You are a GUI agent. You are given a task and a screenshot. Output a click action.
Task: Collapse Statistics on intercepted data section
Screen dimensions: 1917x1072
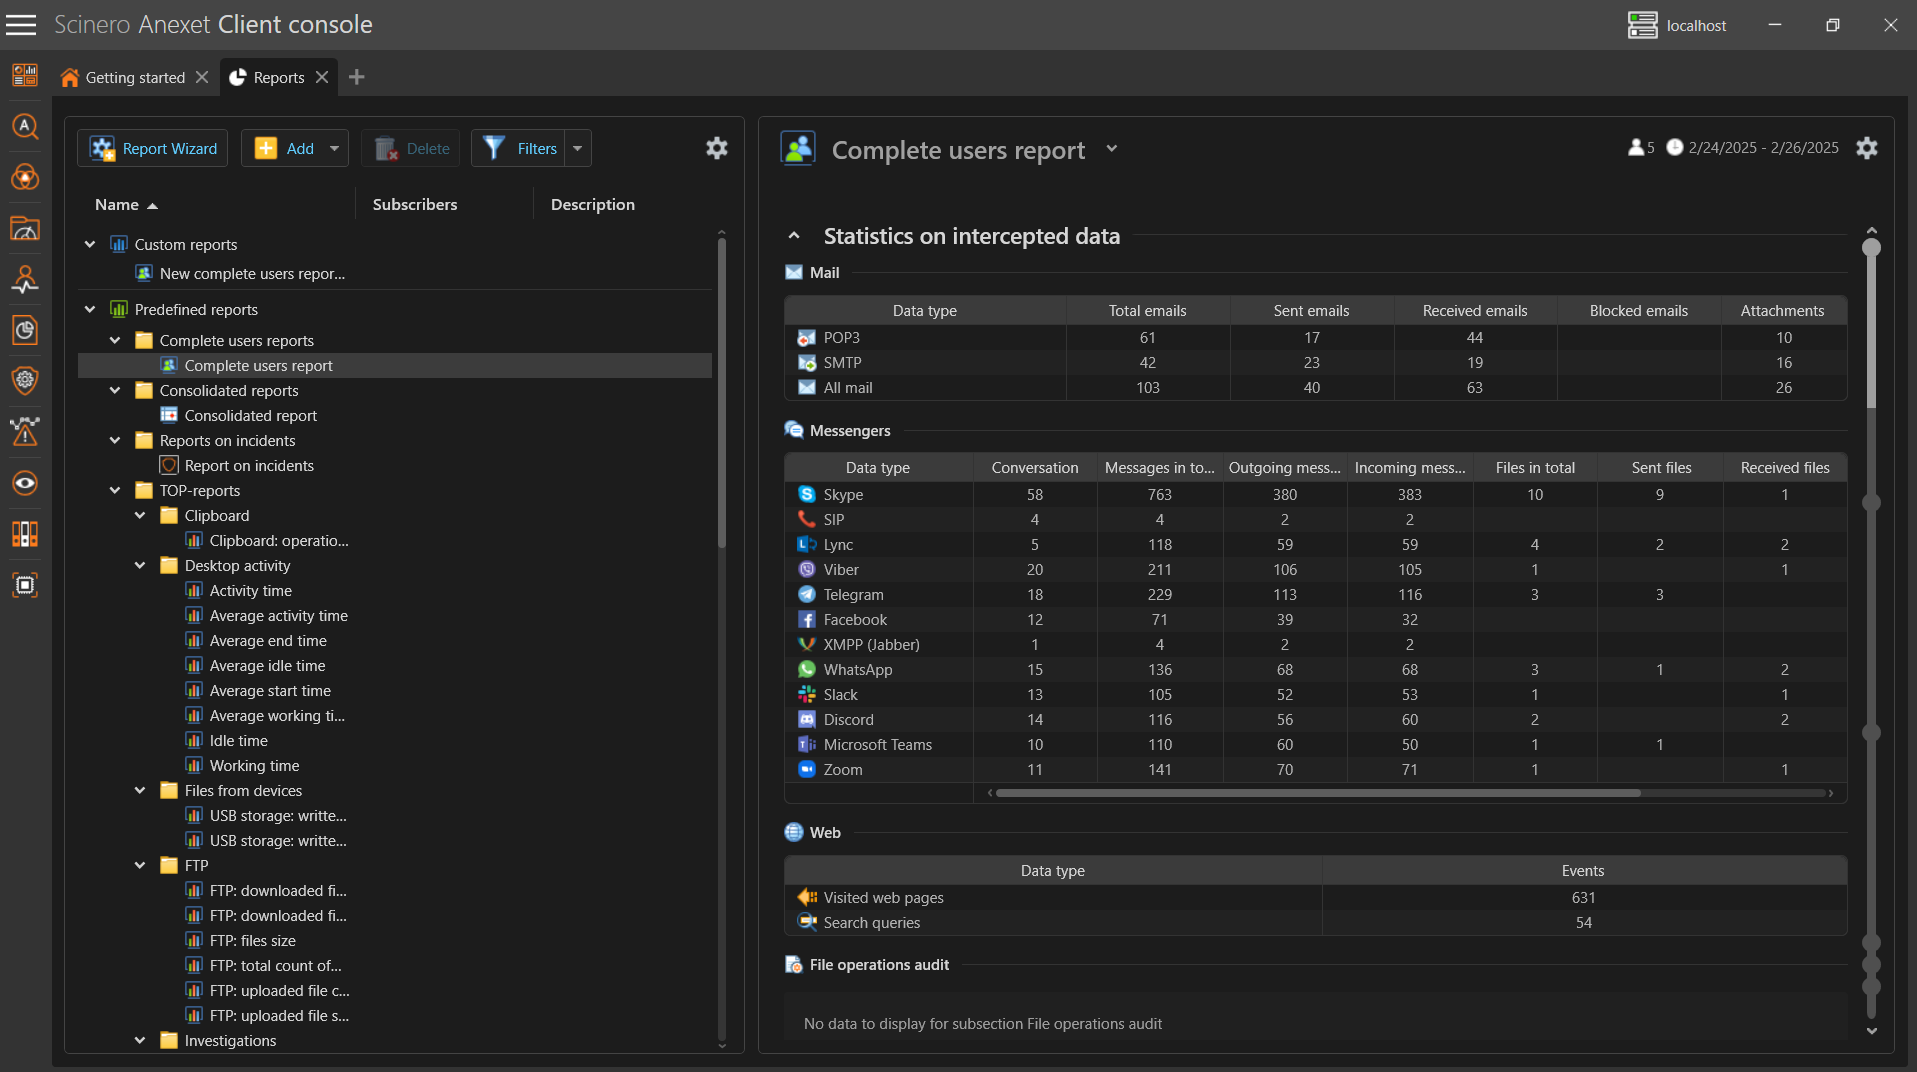794,236
